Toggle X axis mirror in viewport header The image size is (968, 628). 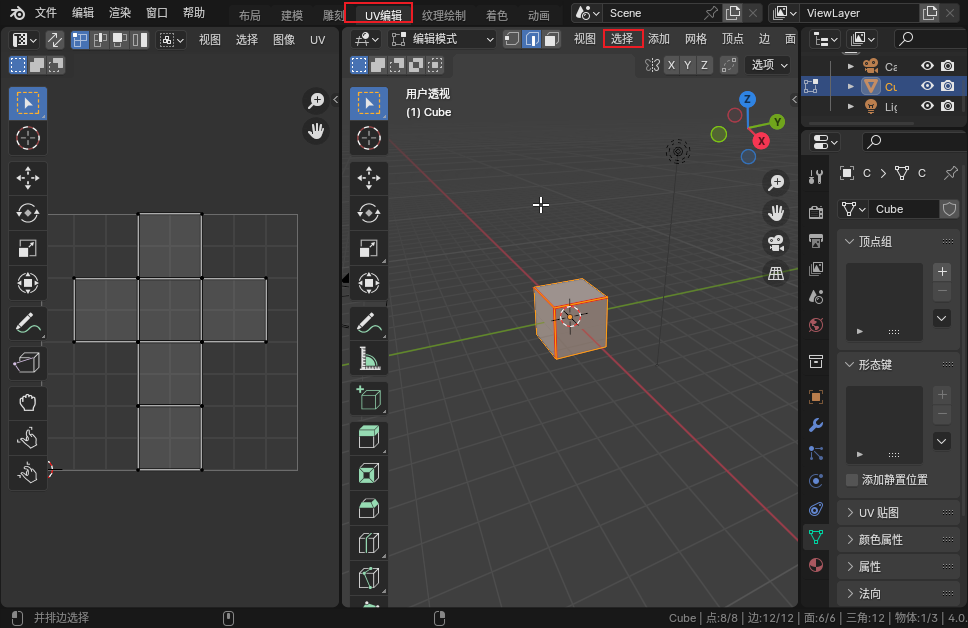[672, 65]
